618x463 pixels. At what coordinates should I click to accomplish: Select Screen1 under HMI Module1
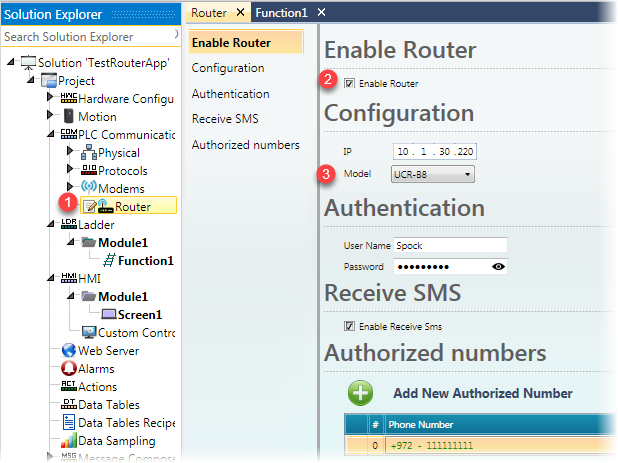click(x=135, y=315)
